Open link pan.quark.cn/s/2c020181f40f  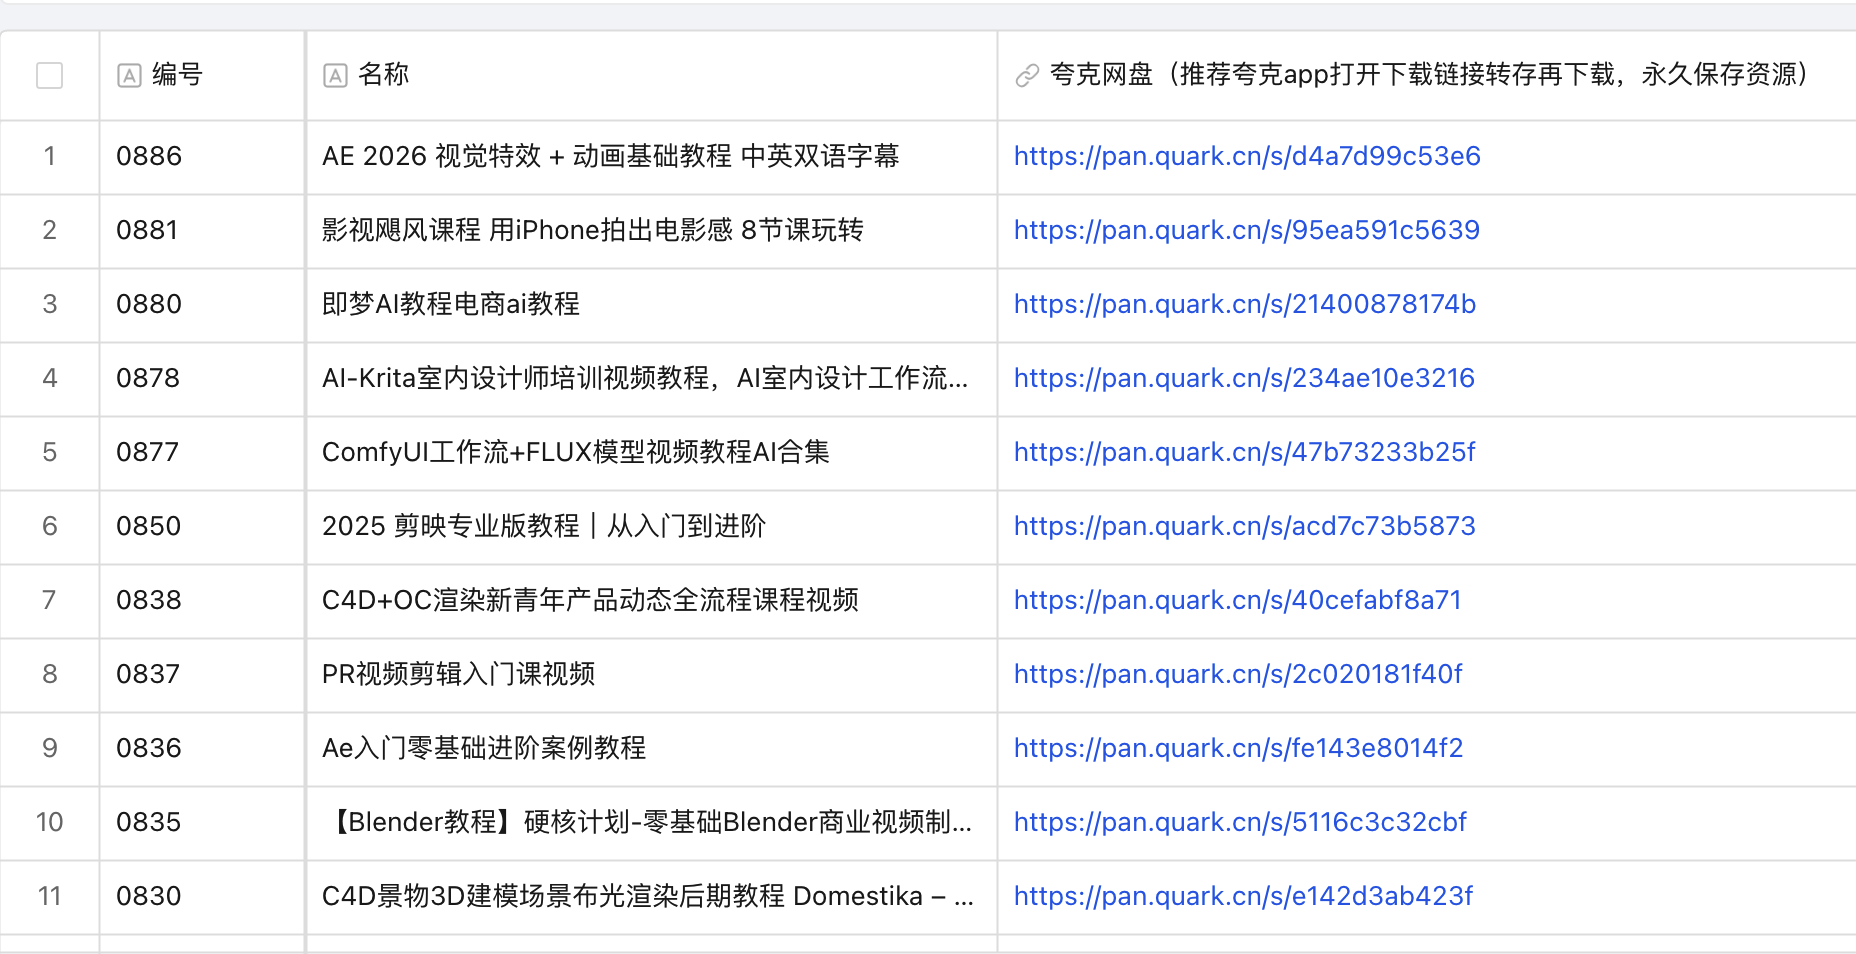(x=1238, y=674)
